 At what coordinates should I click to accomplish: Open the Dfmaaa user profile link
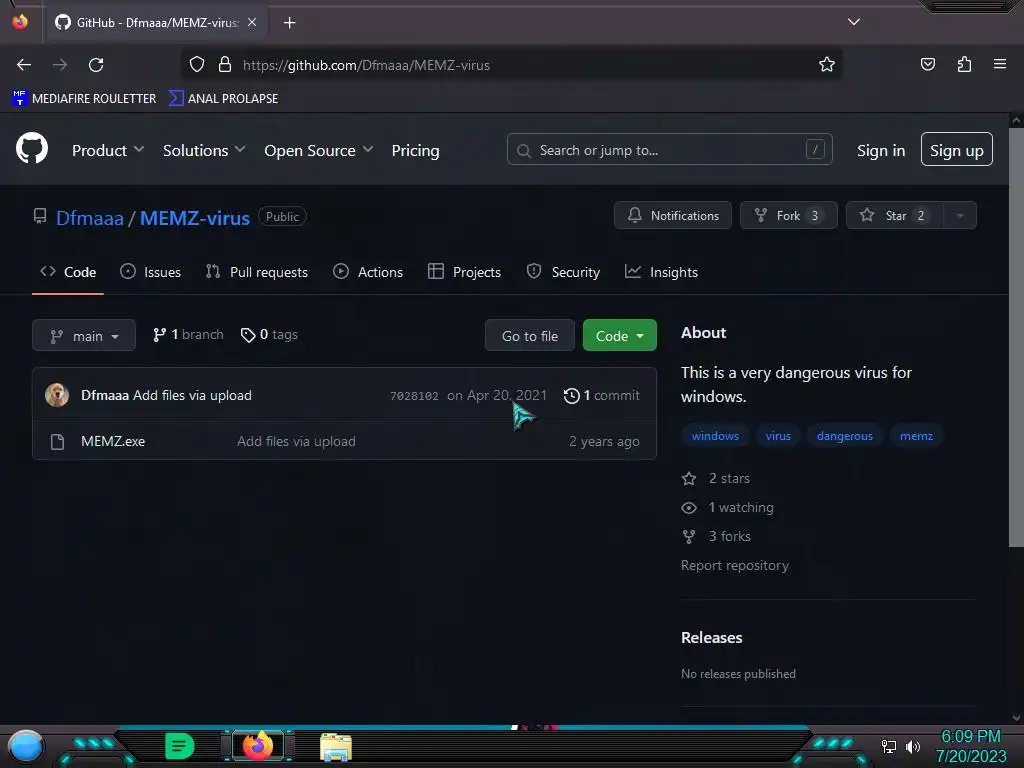point(89,217)
